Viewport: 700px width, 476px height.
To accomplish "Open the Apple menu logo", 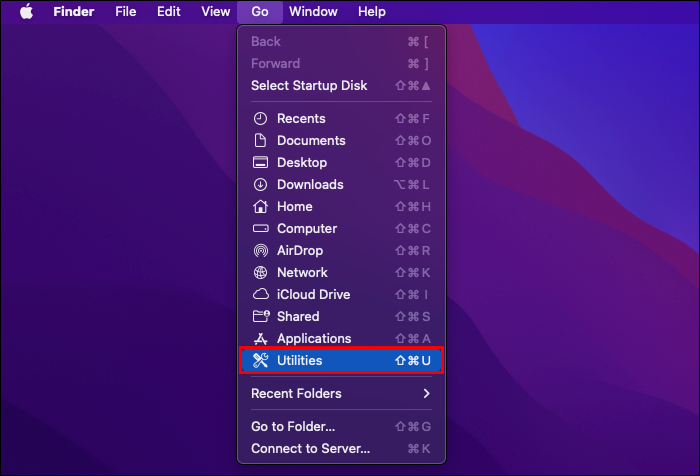I will [27, 12].
